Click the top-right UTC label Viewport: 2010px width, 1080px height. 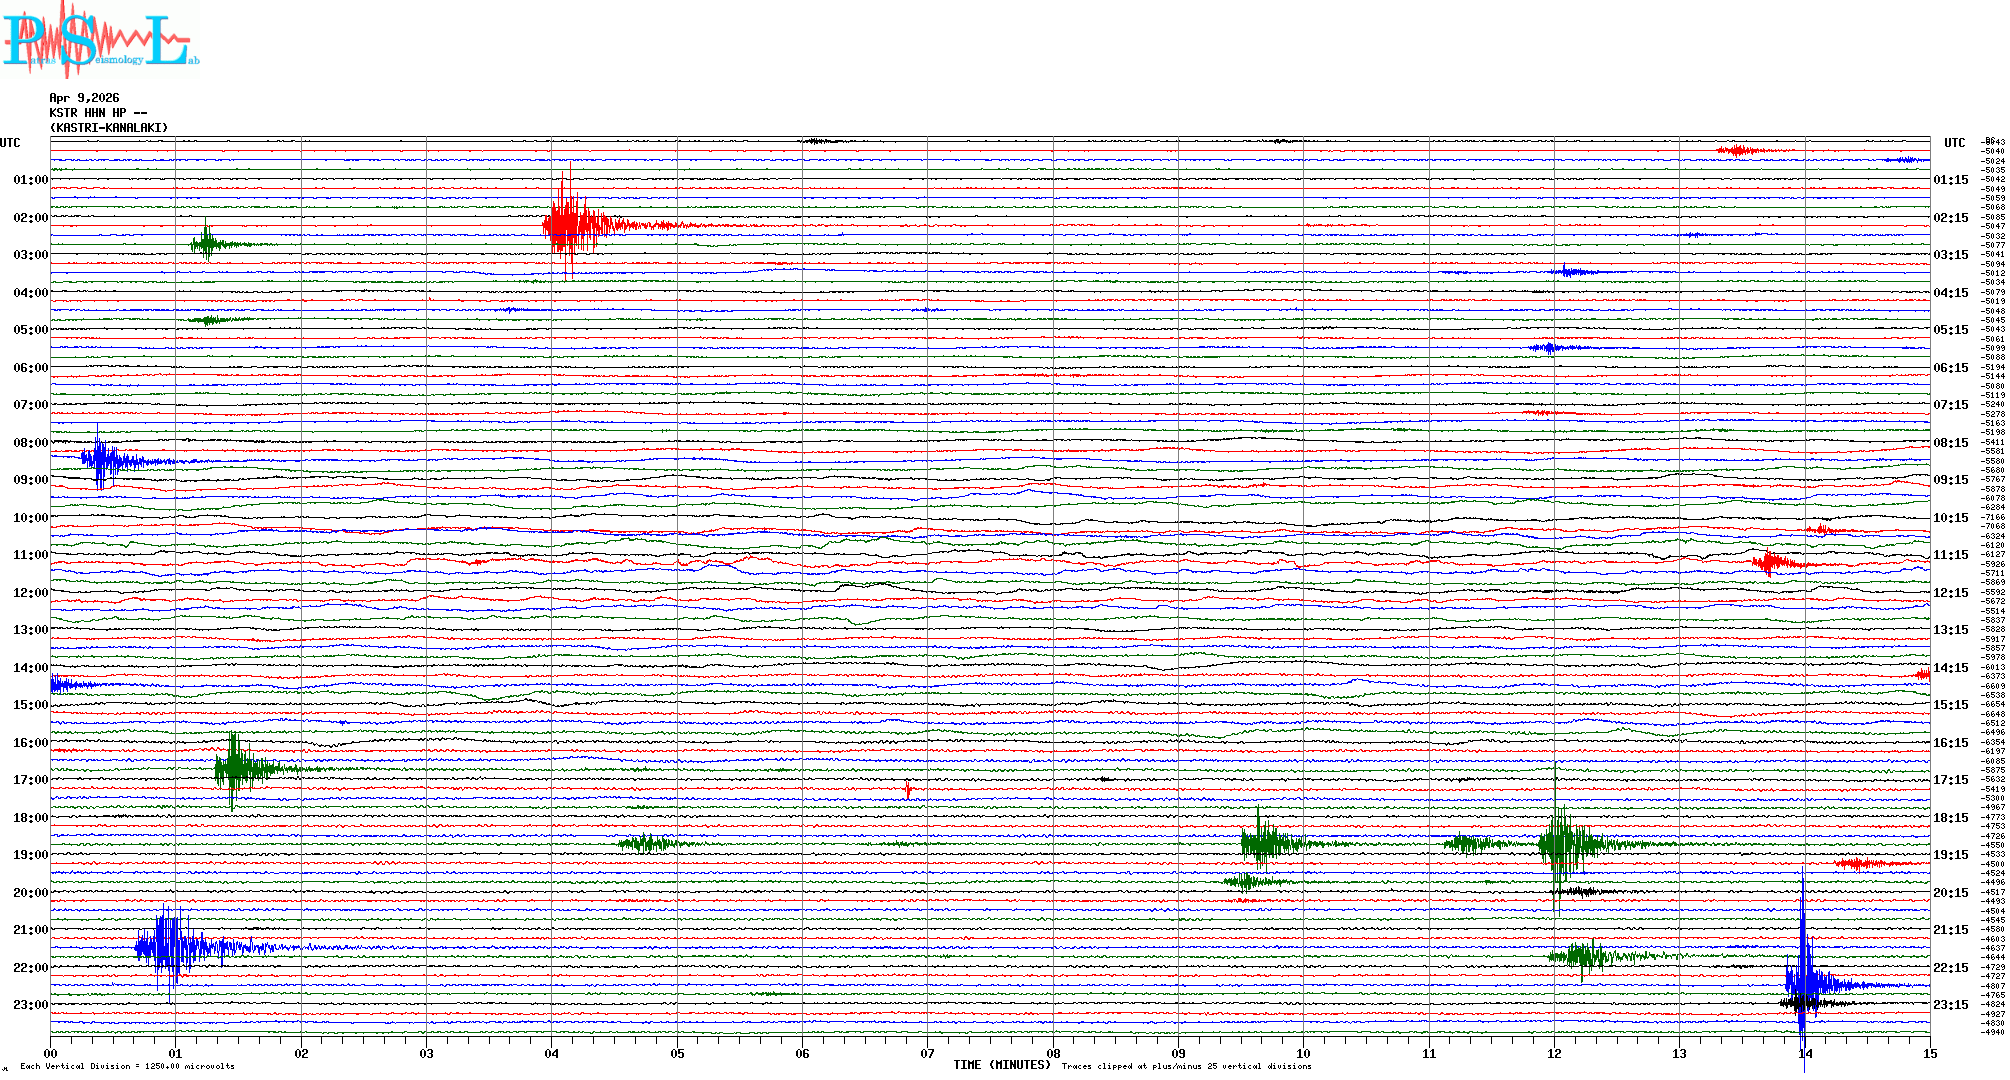(1954, 143)
